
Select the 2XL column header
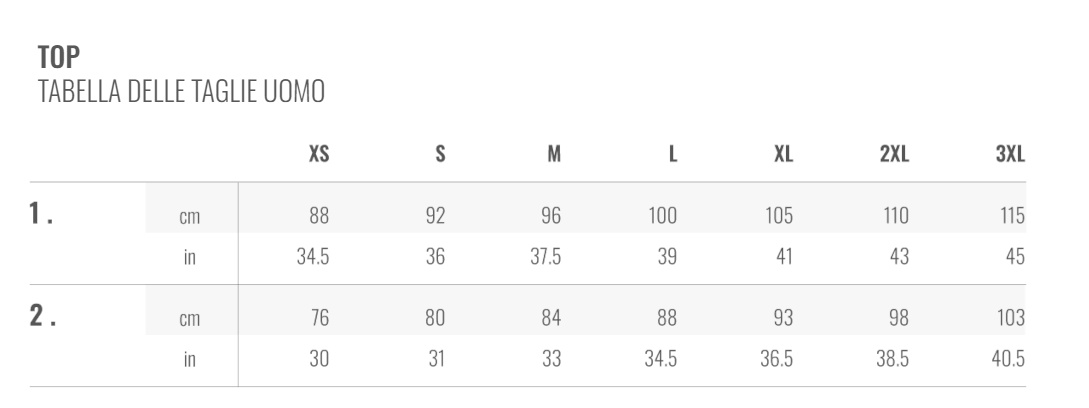[x=894, y=154]
